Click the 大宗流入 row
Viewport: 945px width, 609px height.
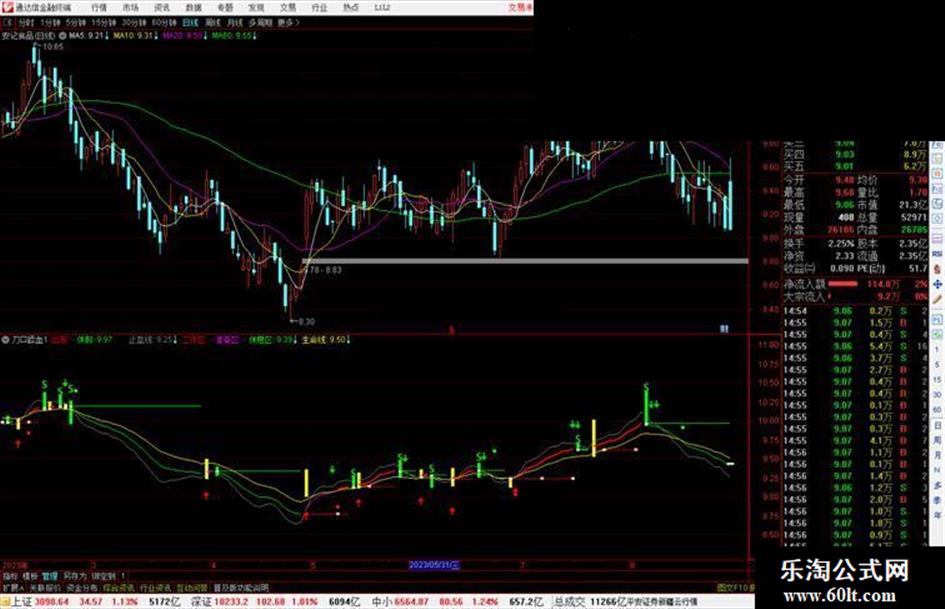click(856, 297)
